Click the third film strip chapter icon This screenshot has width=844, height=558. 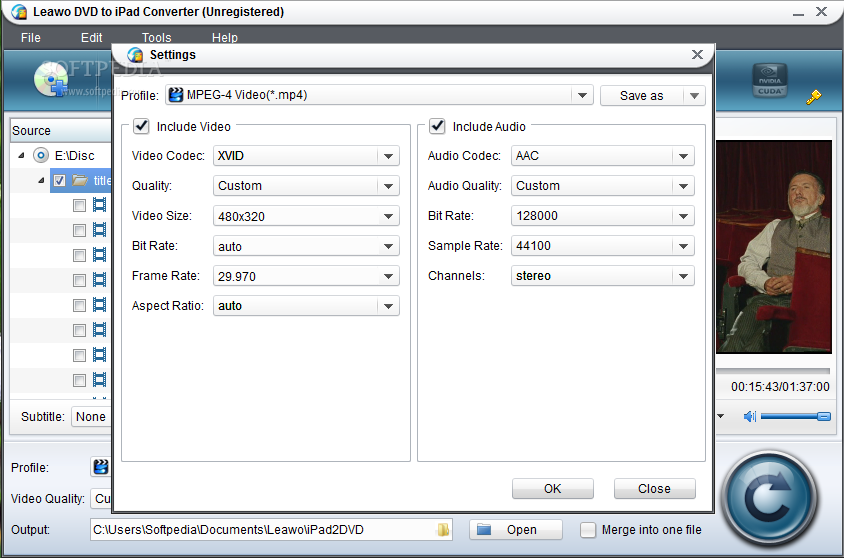click(100, 255)
